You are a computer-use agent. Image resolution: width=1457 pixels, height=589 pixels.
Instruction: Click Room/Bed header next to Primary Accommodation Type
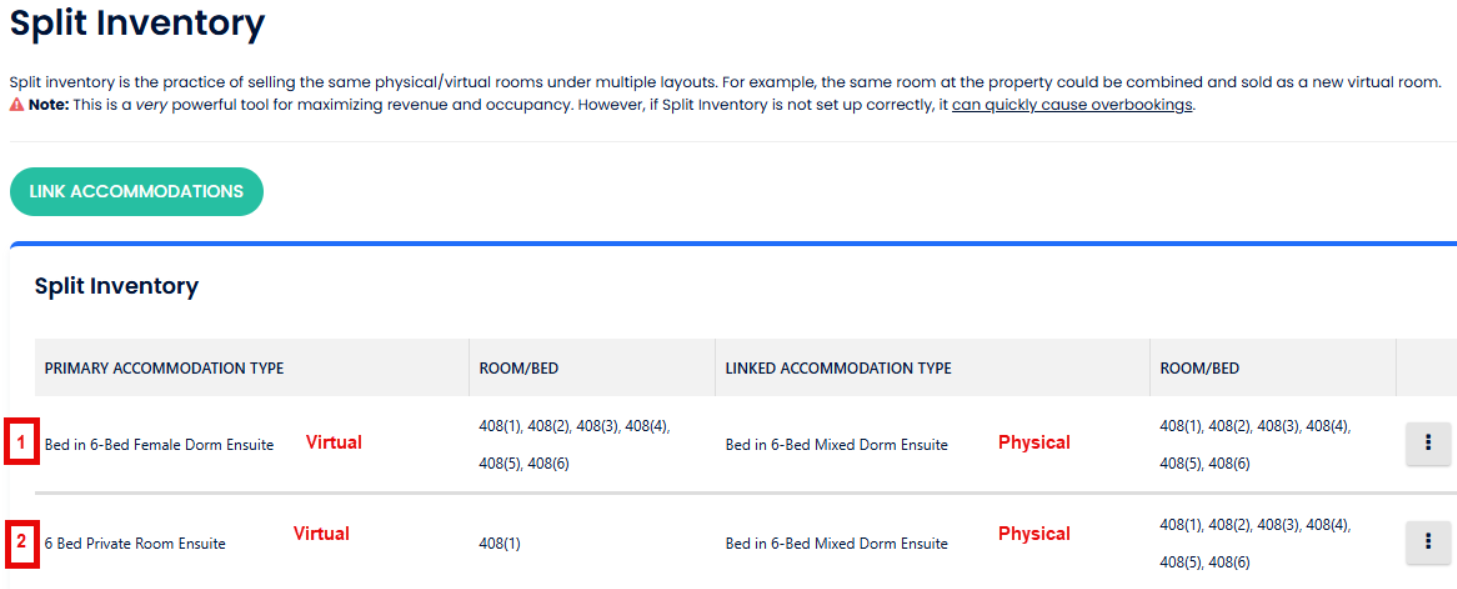click(518, 368)
